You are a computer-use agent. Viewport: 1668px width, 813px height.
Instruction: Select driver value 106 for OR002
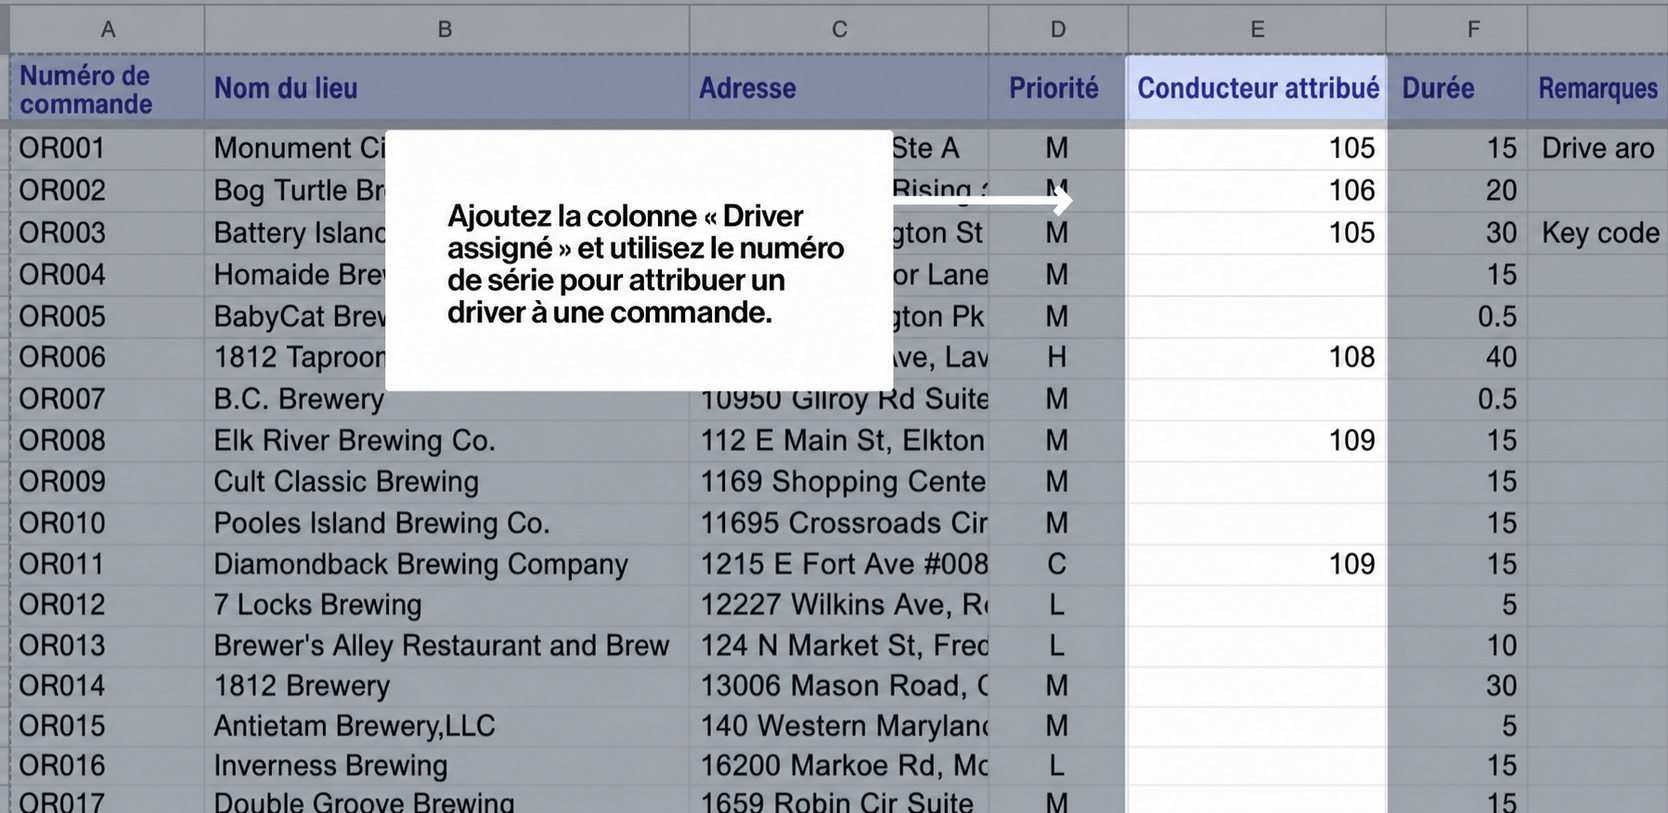pyautogui.click(x=1257, y=190)
